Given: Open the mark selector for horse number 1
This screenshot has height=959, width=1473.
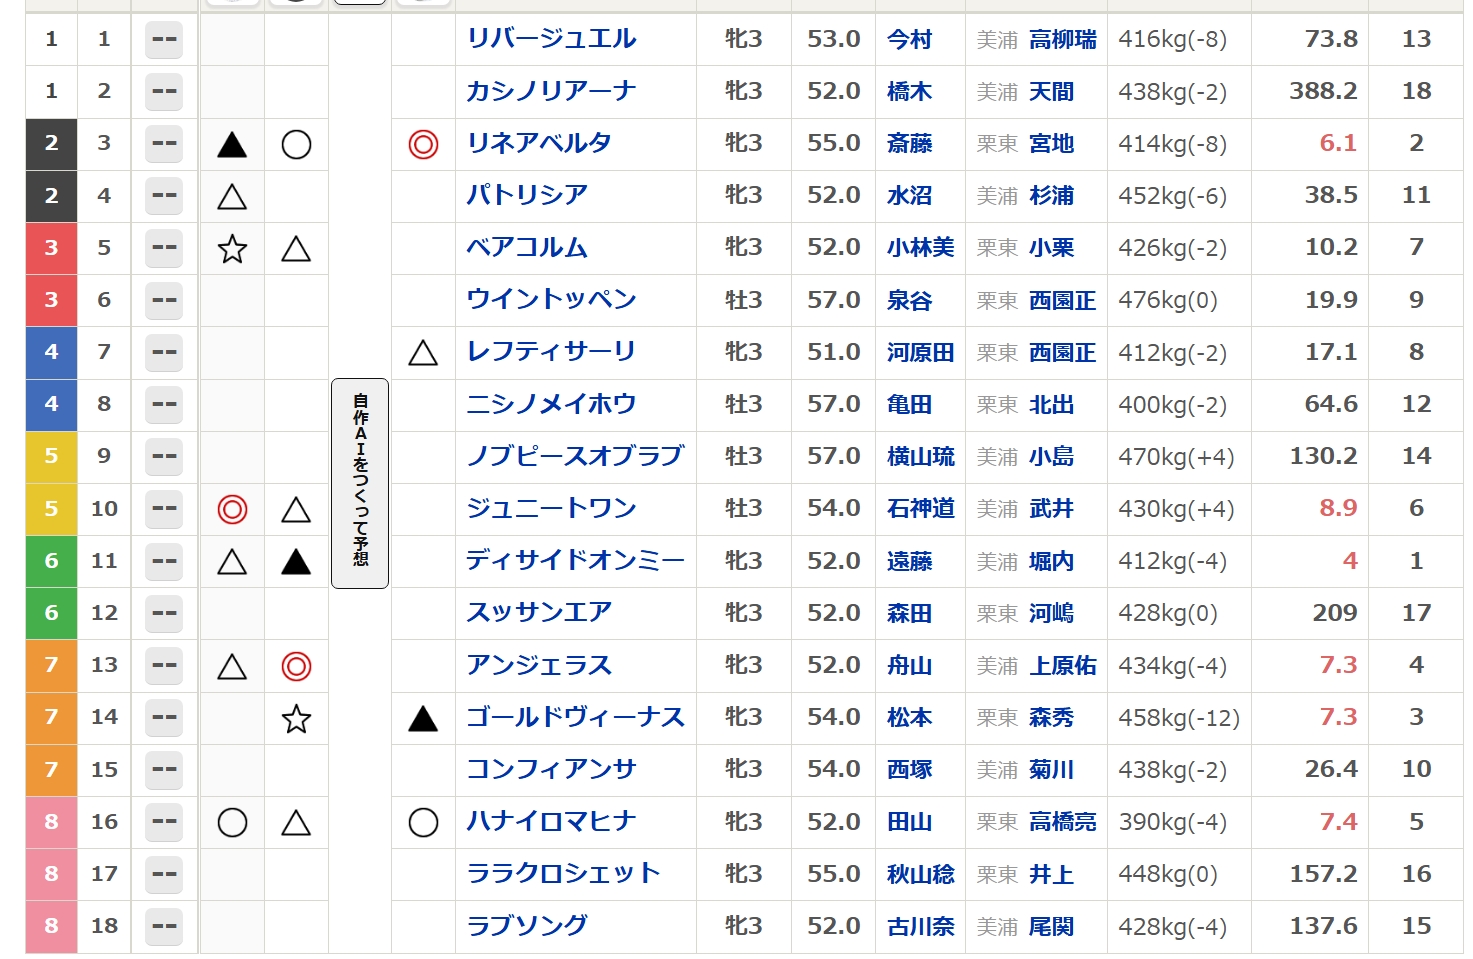Looking at the screenshot, I should tap(164, 40).
